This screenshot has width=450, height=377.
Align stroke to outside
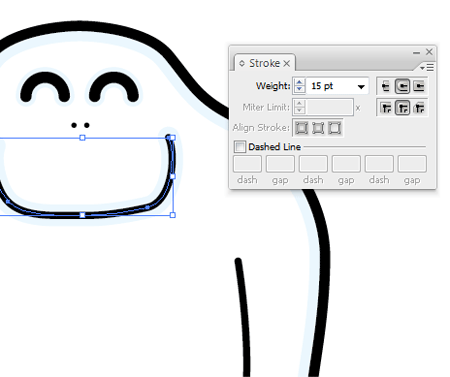[x=334, y=128]
